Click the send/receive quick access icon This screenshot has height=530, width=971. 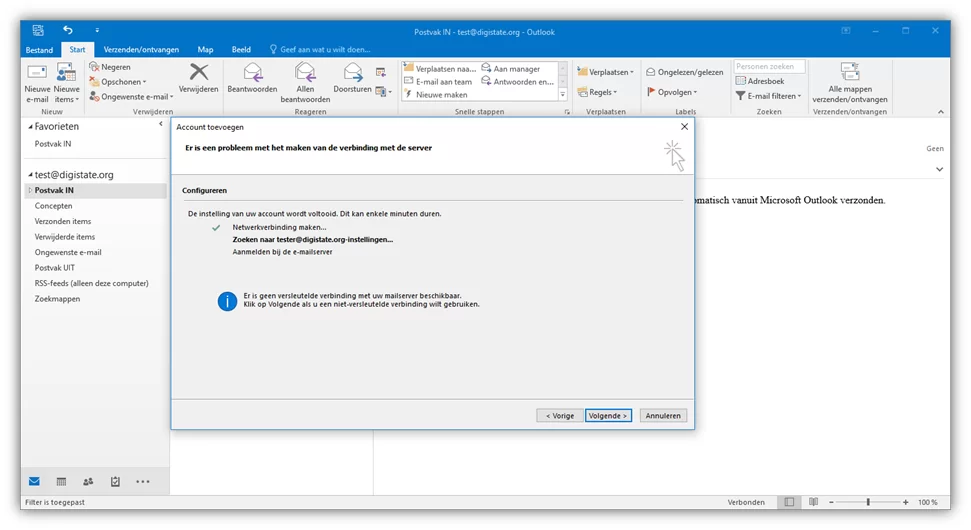point(38,30)
